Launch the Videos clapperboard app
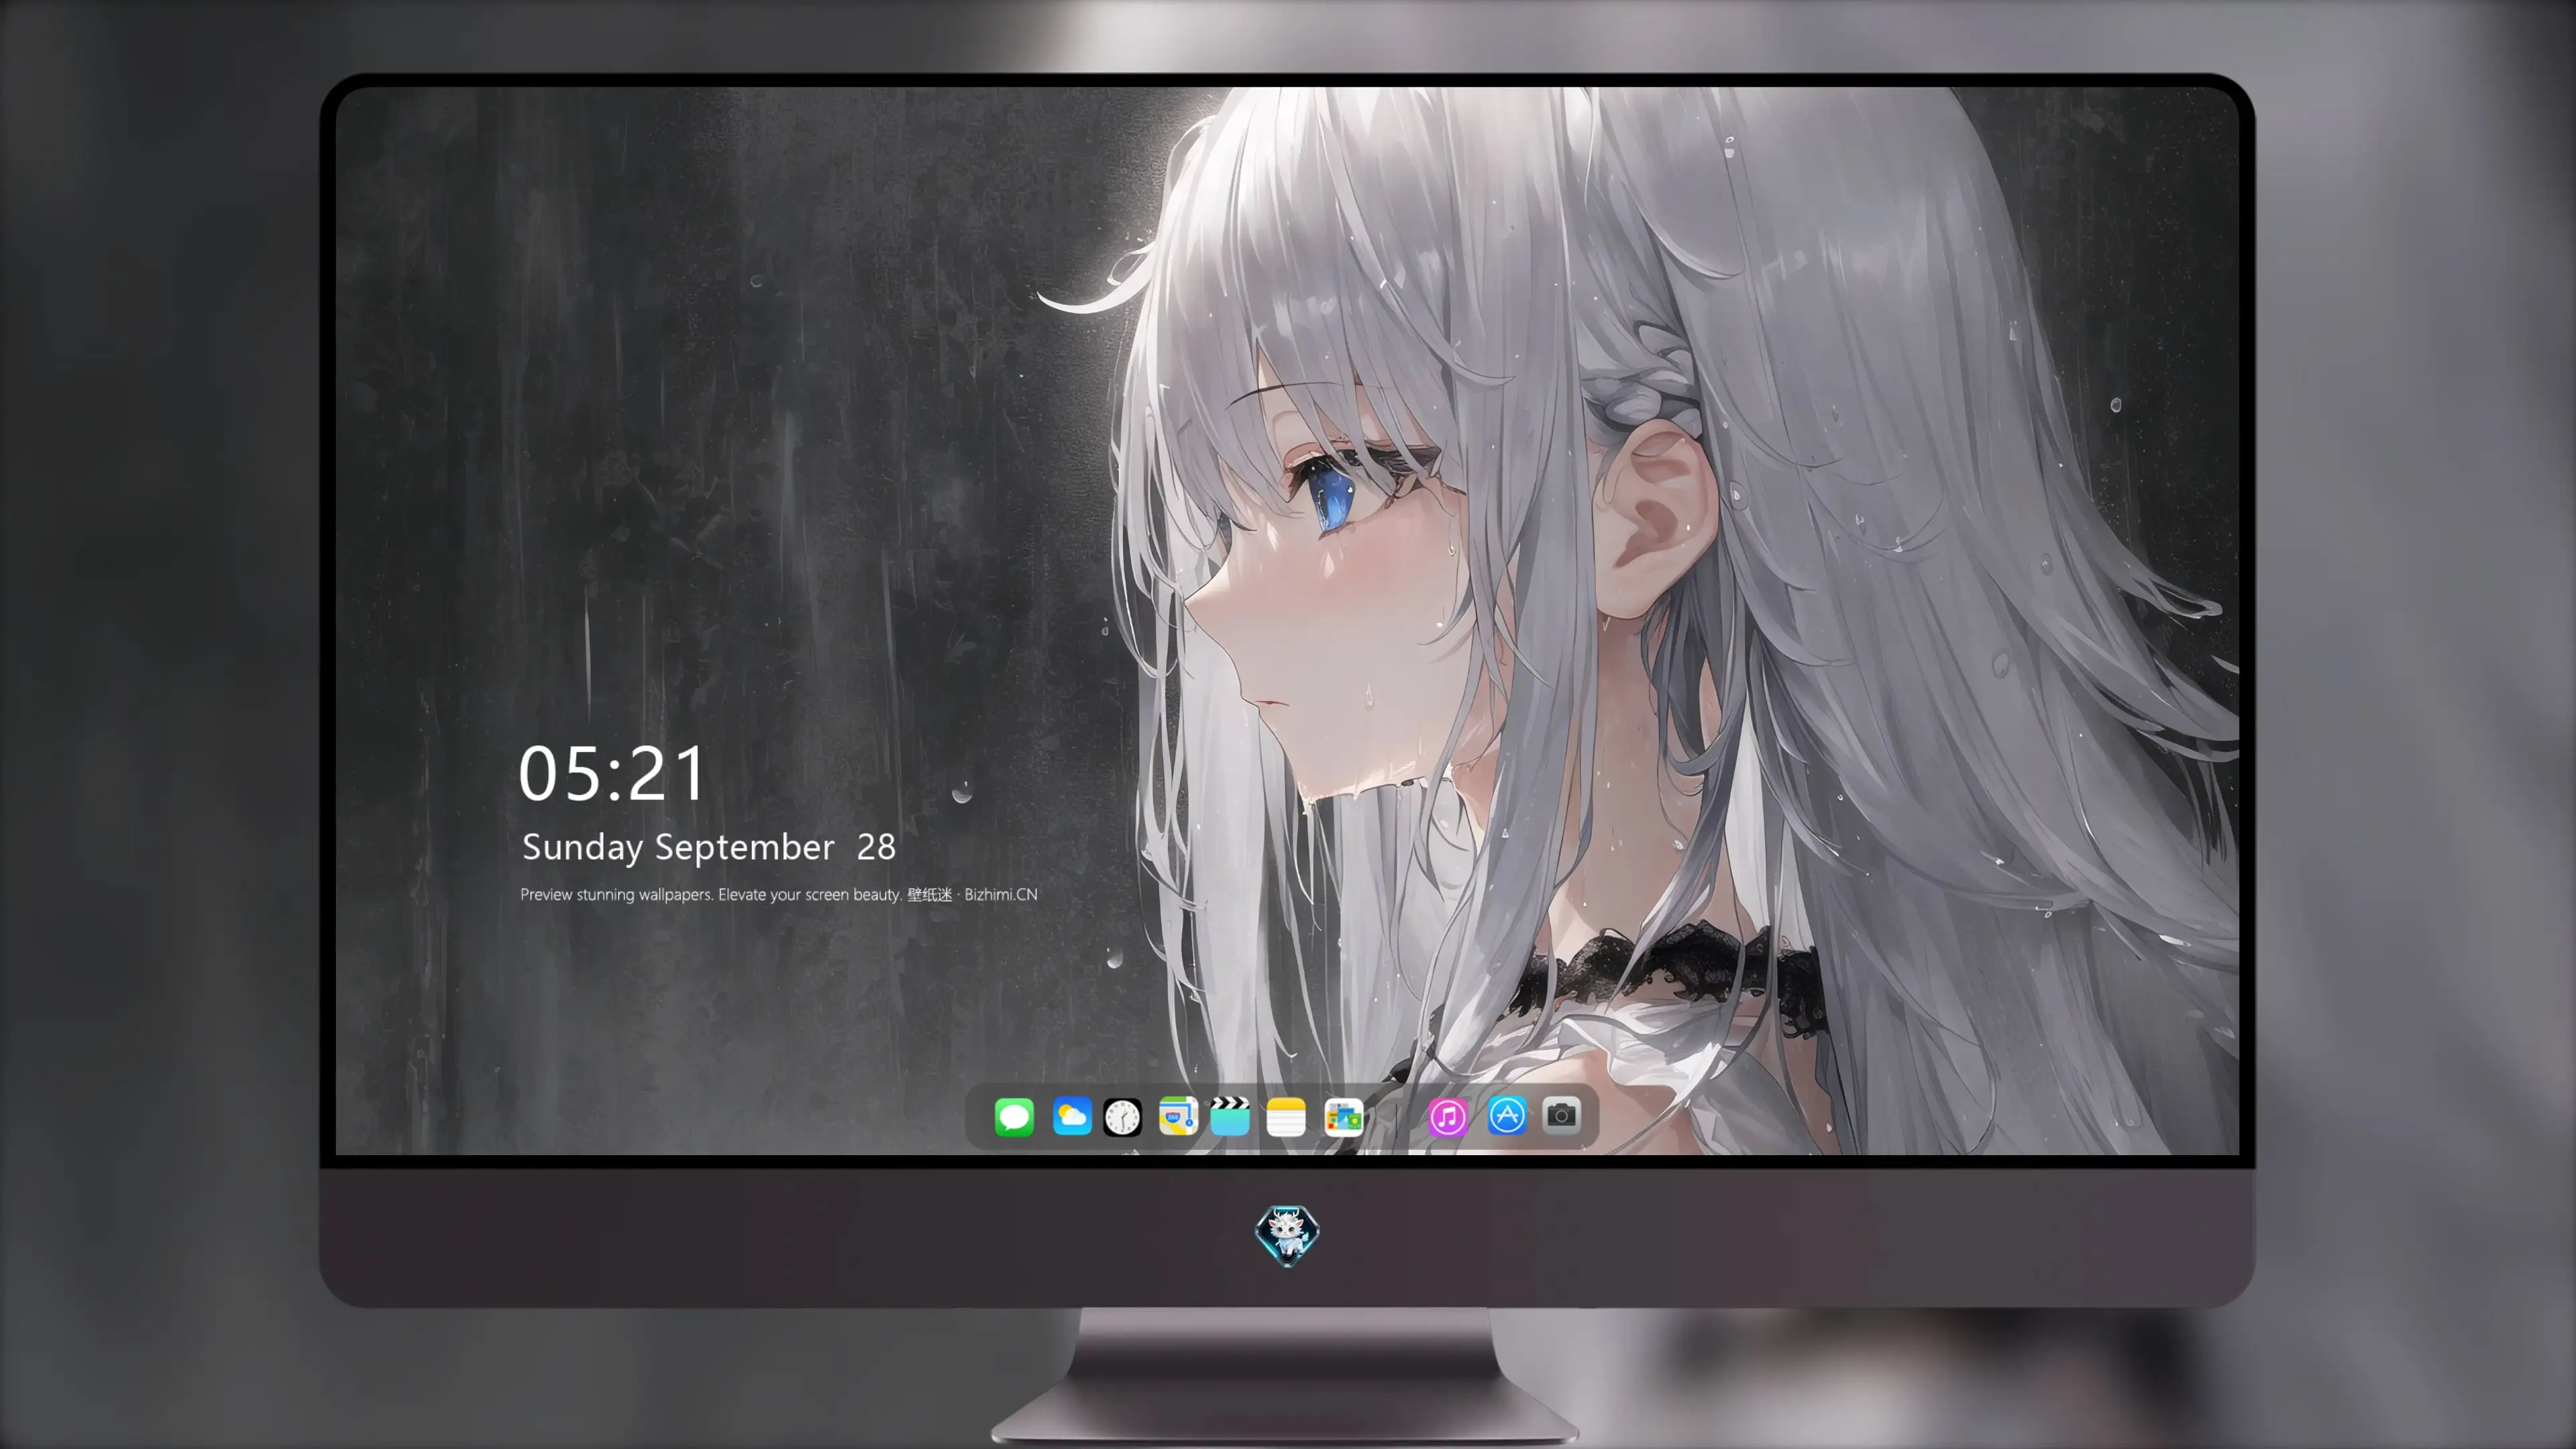The image size is (2576, 1449). [1230, 1116]
